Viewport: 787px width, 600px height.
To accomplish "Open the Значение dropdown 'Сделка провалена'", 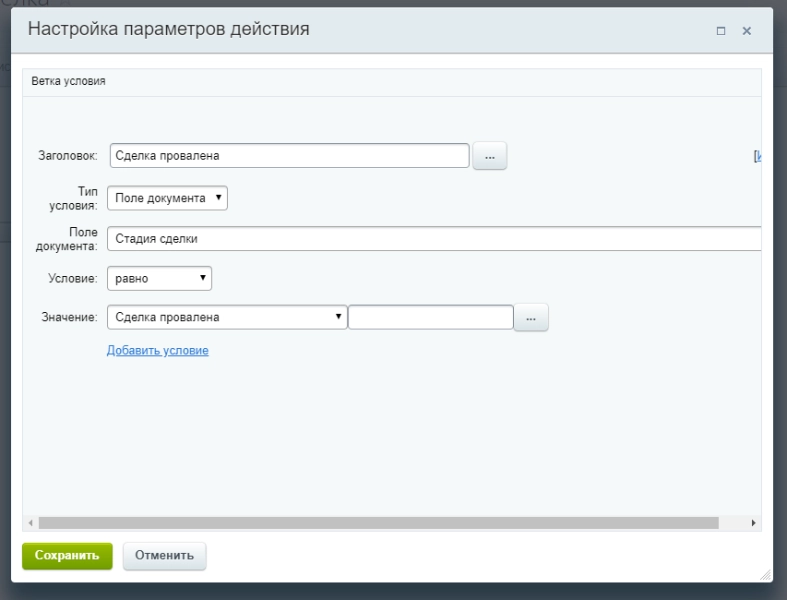I will point(227,318).
